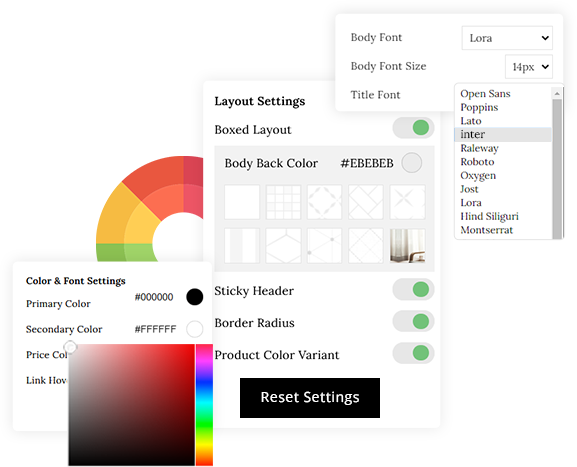Click the Body Font label
This screenshot has width=577, height=467.
[376, 37]
